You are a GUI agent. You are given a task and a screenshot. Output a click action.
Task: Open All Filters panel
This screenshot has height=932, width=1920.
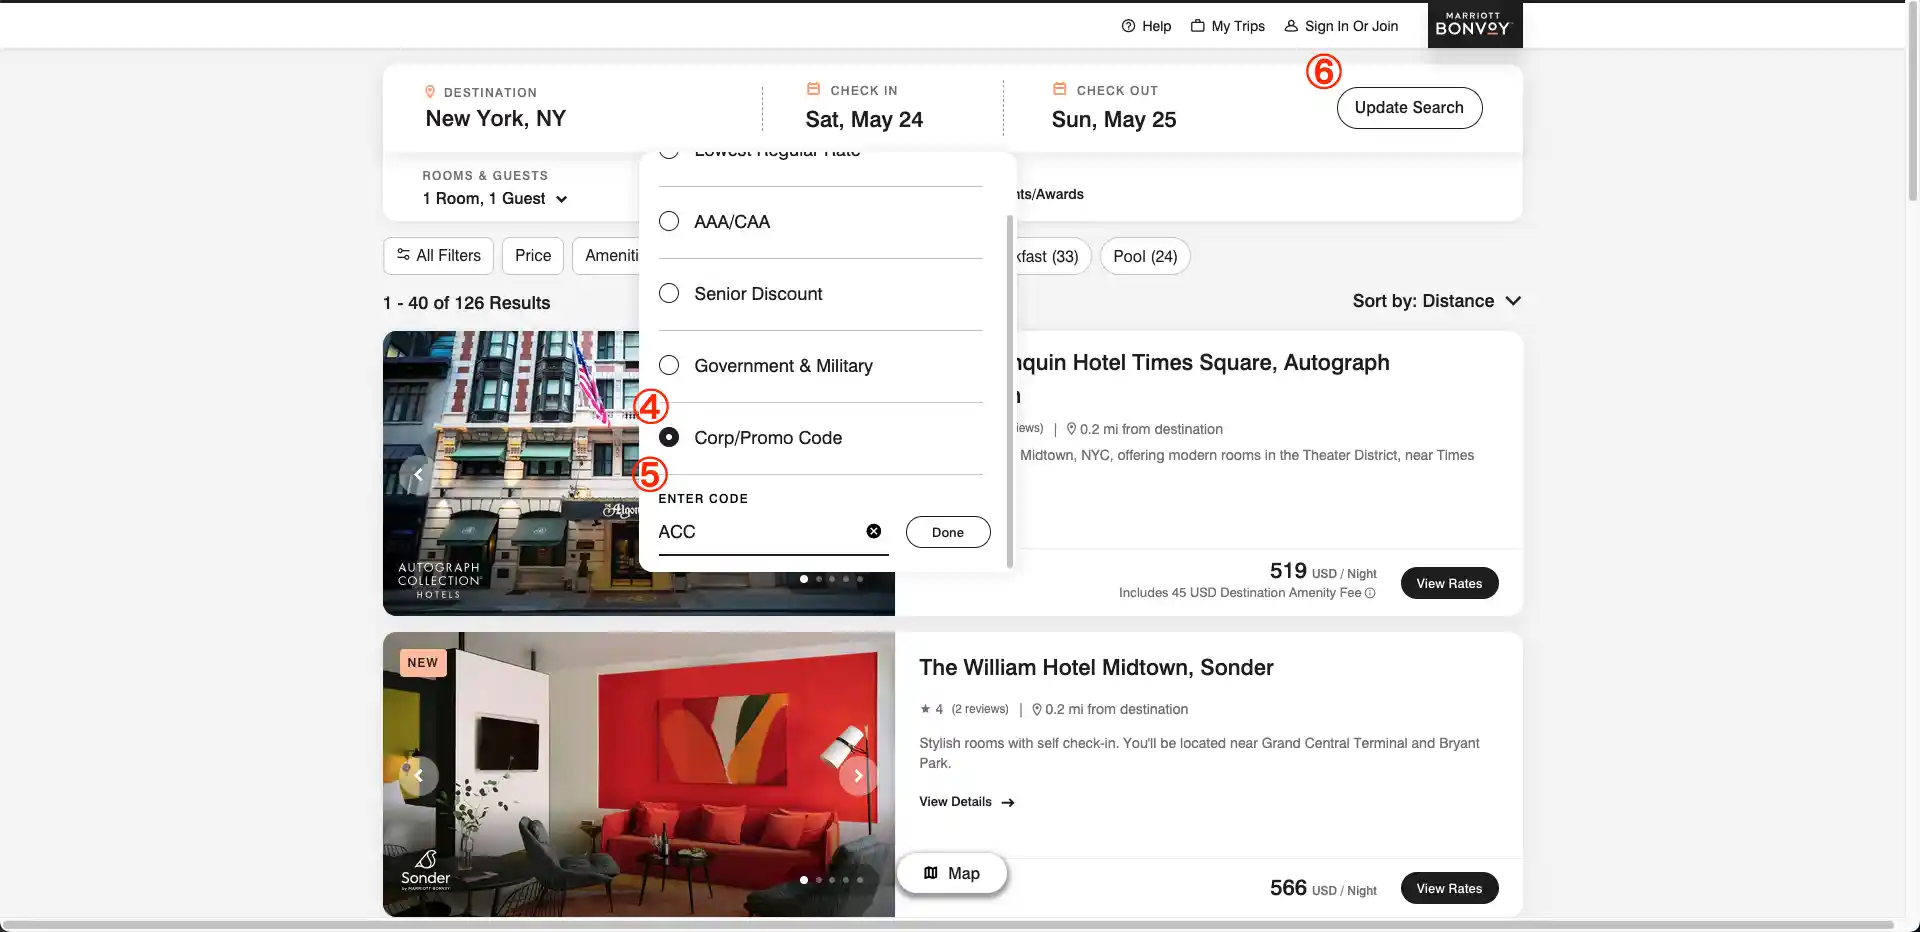click(439, 256)
